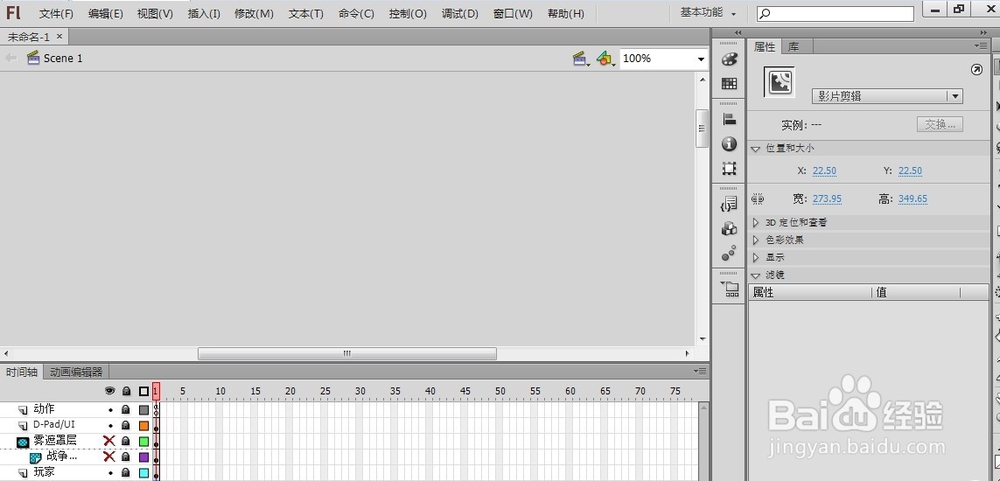Unlock the 玩家 layer
The height and width of the screenshot is (481, 1000).
pyautogui.click(x=126, y=473)
